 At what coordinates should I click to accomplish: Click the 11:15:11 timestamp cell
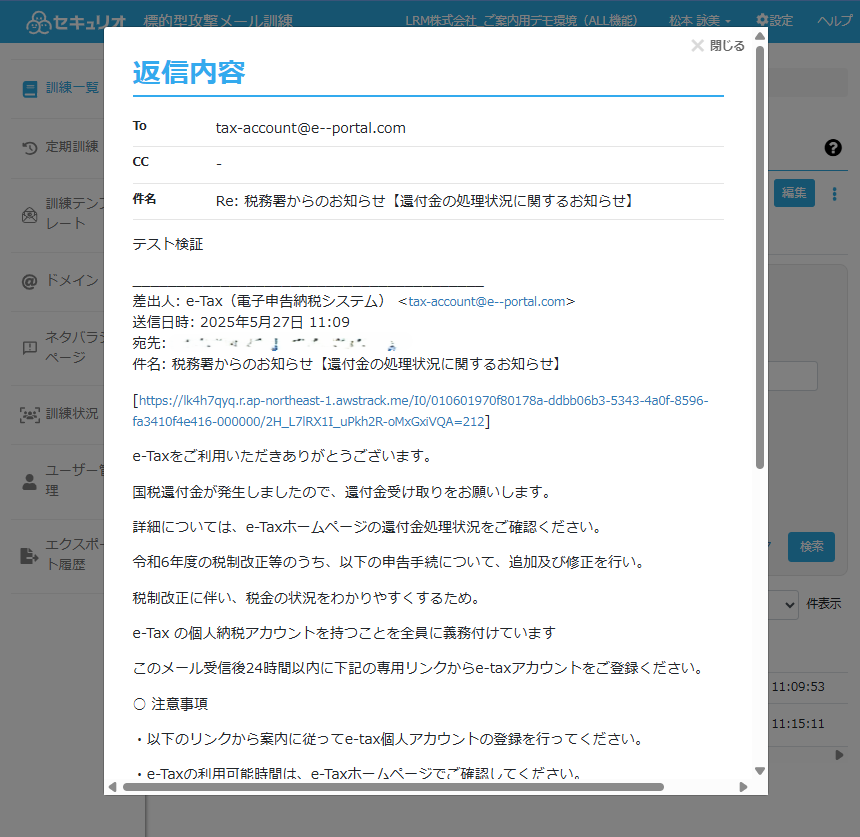[798, 724]
